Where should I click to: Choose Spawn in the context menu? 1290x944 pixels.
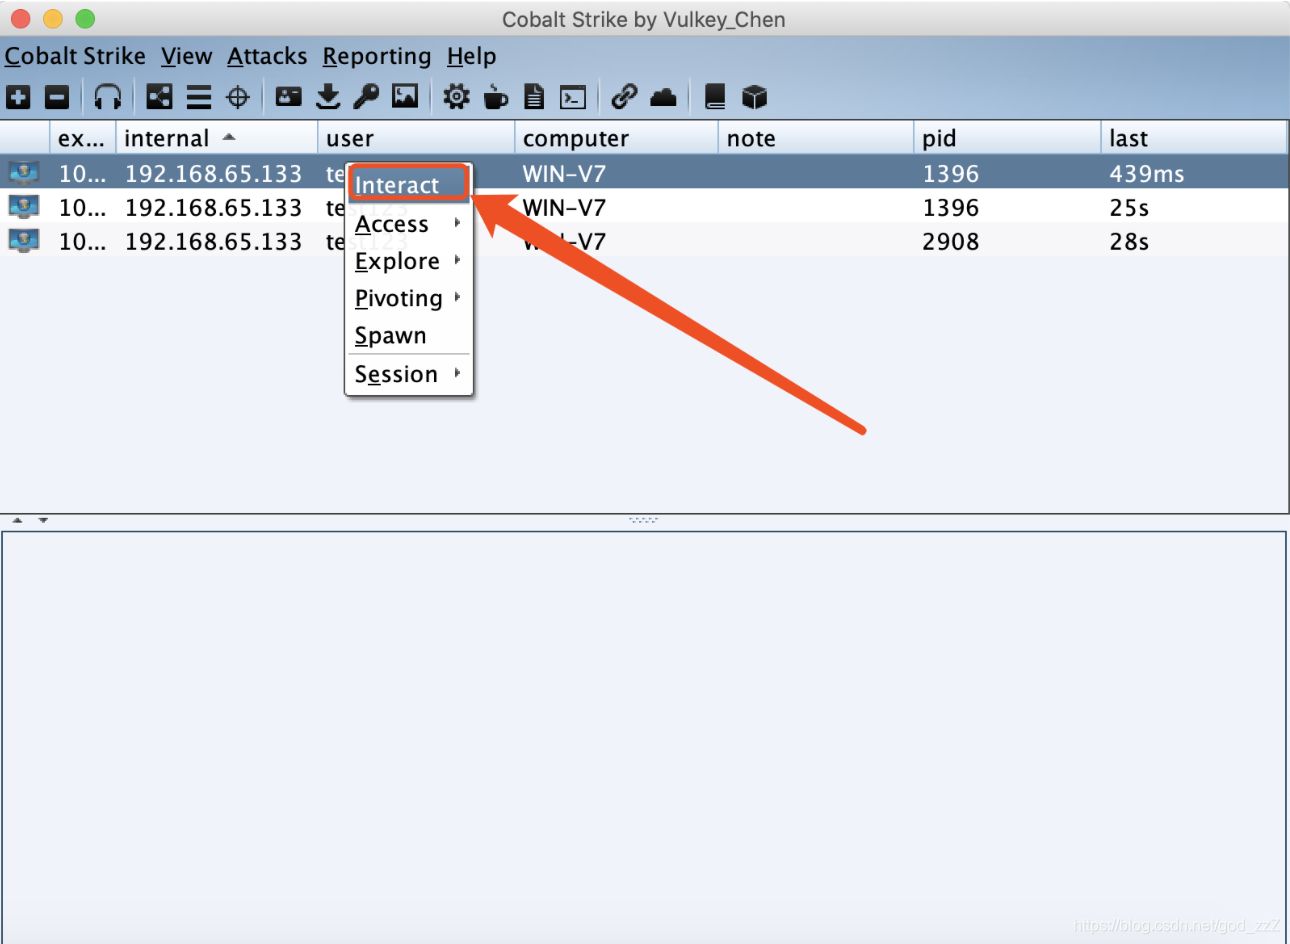point(408,335)
